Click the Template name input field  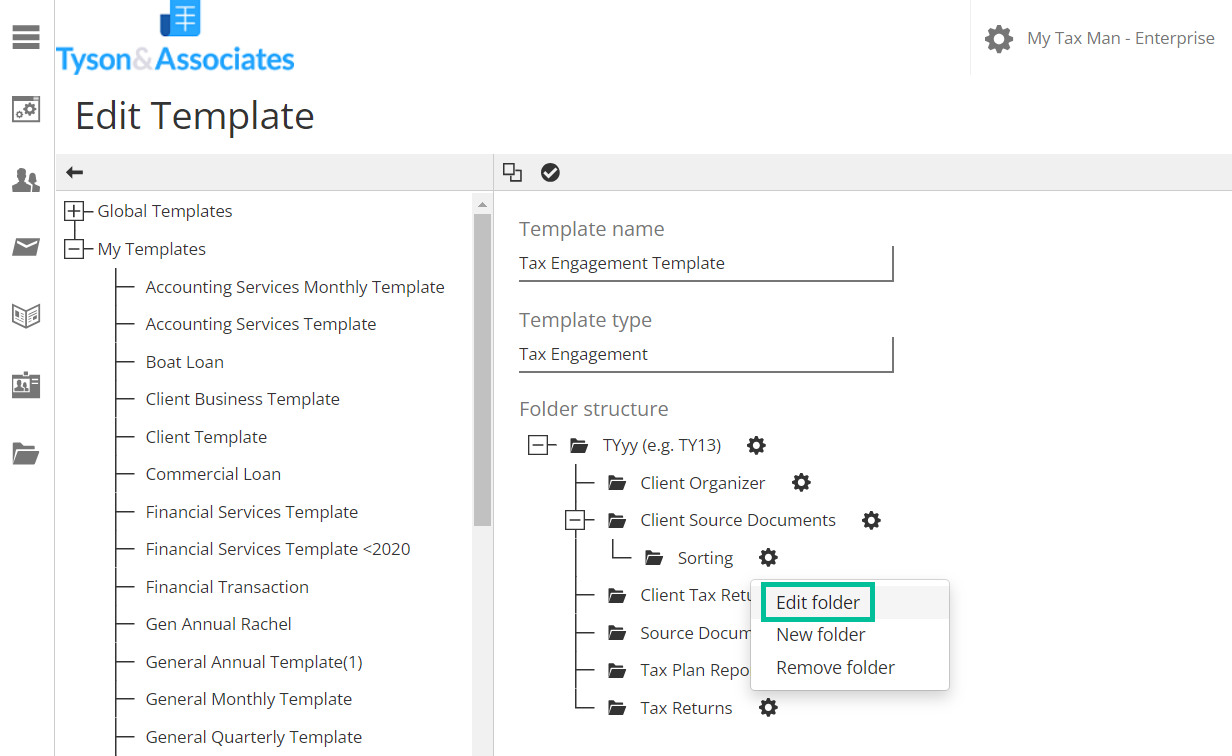click(705, 262)
